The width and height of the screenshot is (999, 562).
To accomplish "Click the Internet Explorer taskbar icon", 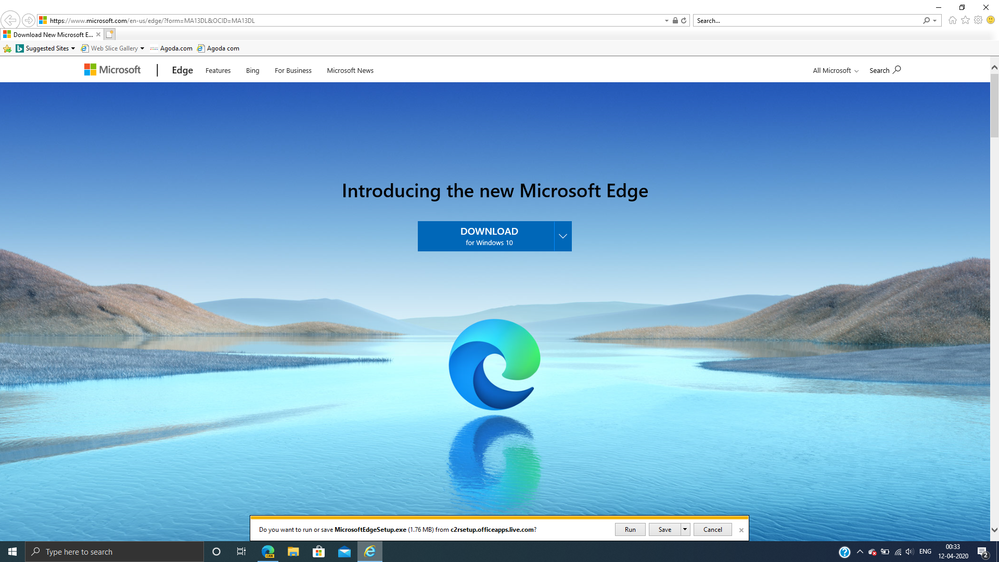I will pyautogui.click(x=370, y=552).
